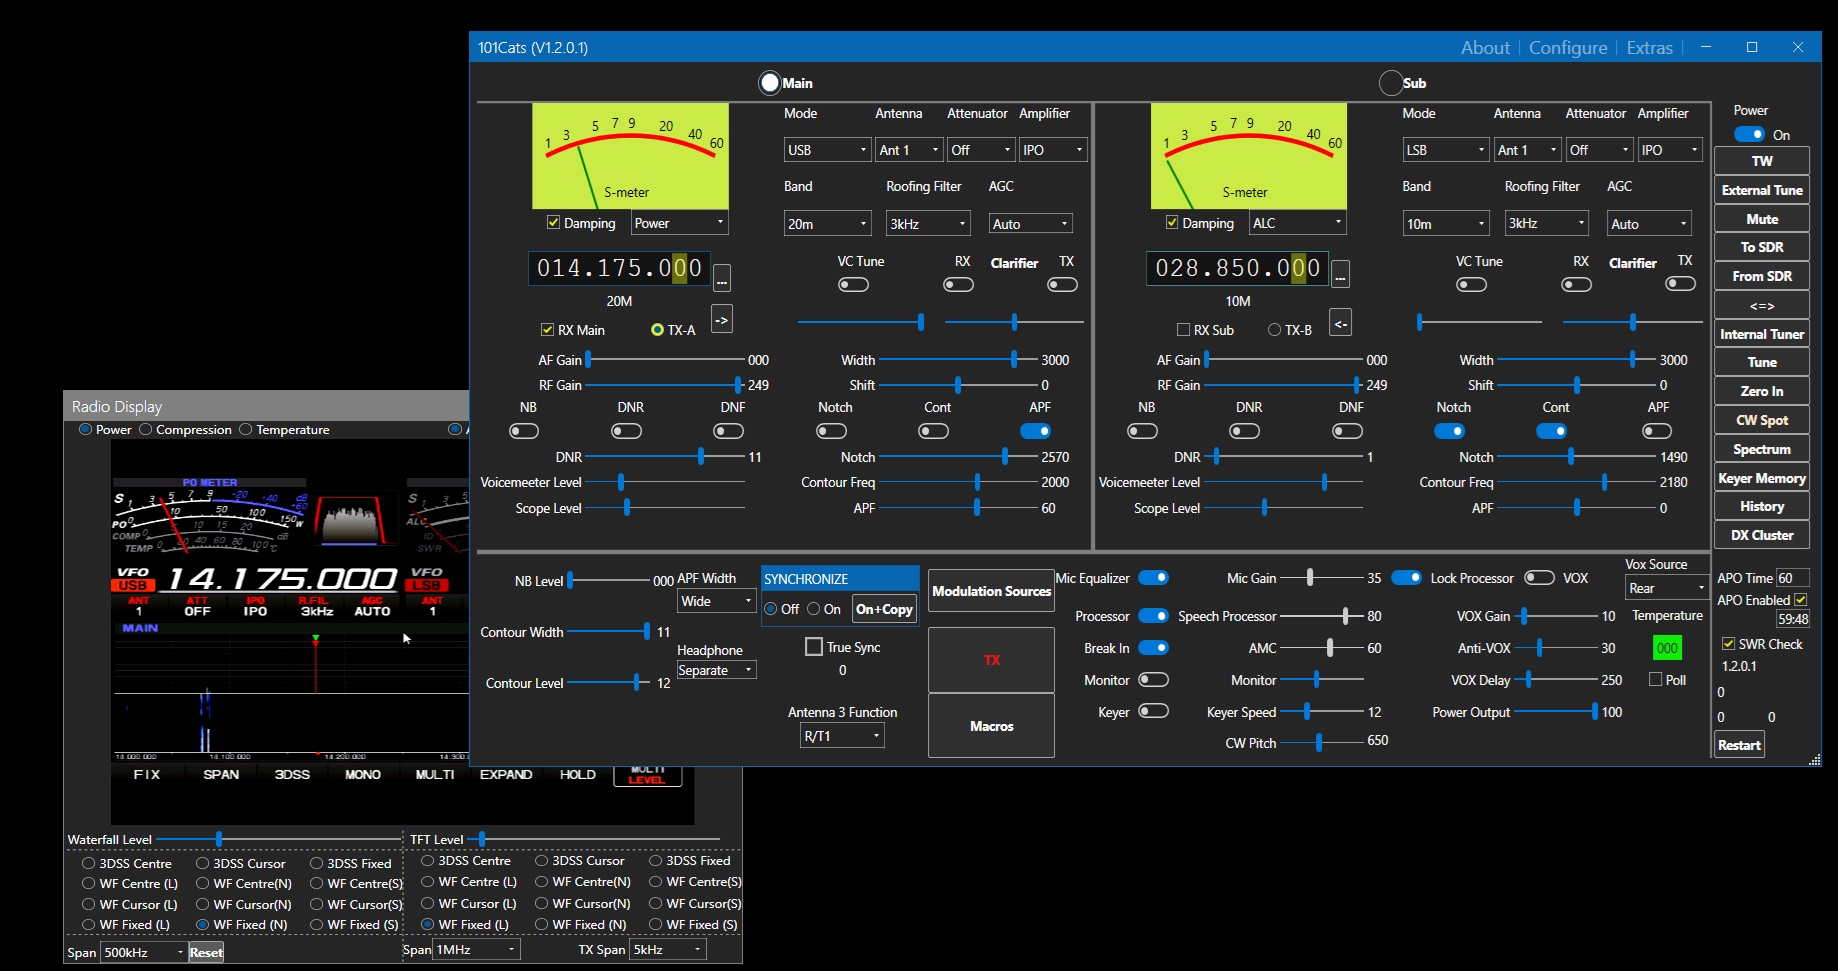Click the Power Output slider

pos(1555,712)
